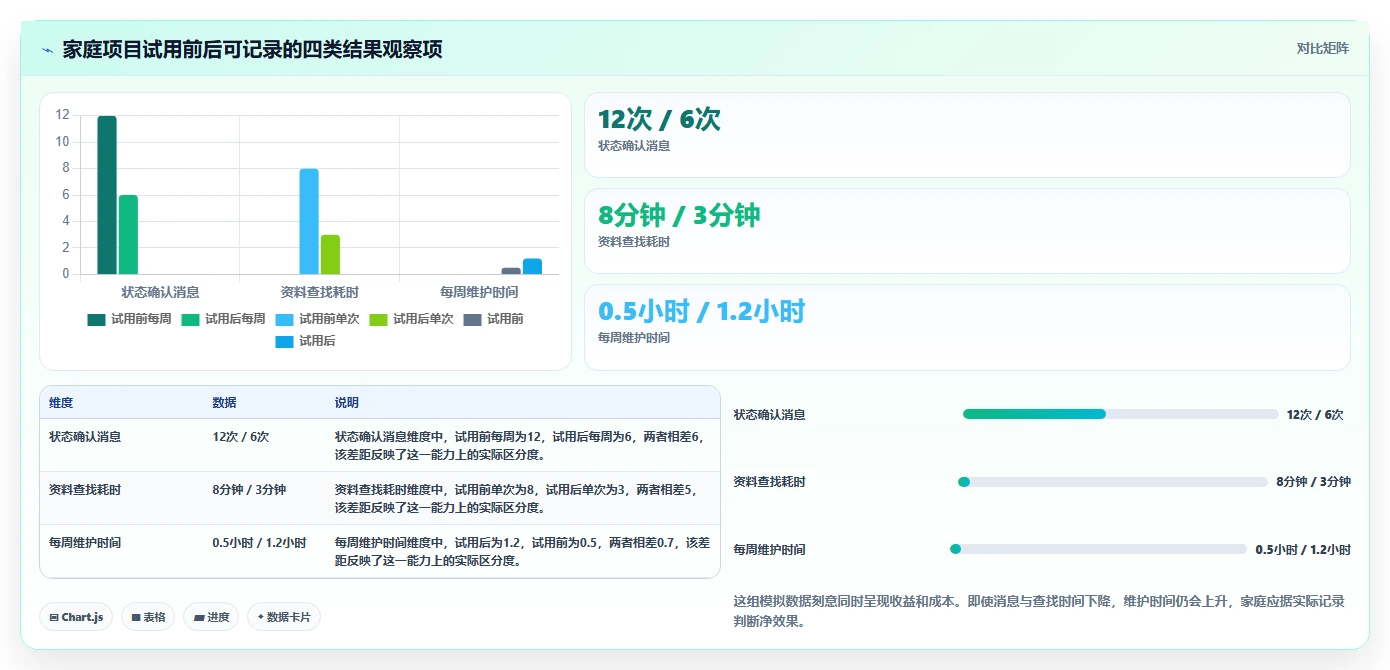Toggle the 试用前每周 legend swatch
Viewport: 1390px width, 670px height.
[x=96, y=320]
